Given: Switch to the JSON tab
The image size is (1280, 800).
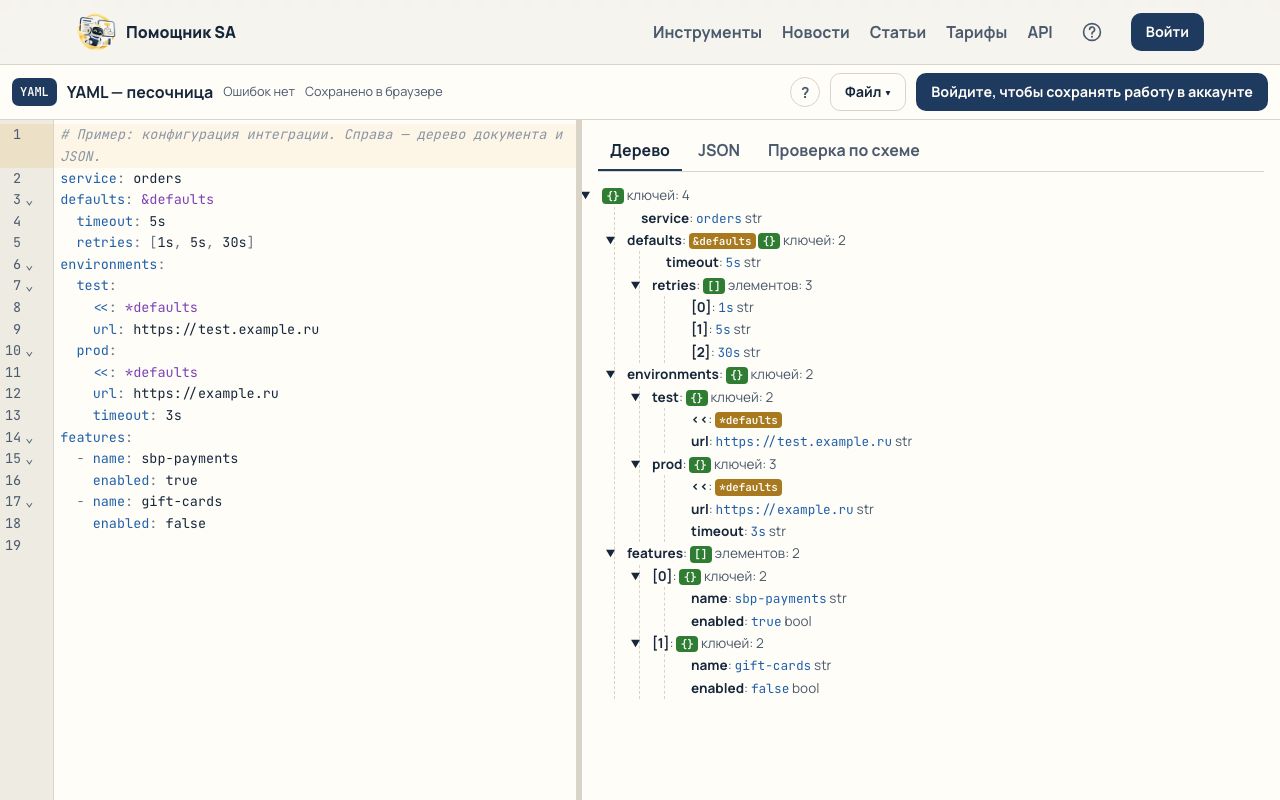Looking at the screenshot, I should pos(719,151).
